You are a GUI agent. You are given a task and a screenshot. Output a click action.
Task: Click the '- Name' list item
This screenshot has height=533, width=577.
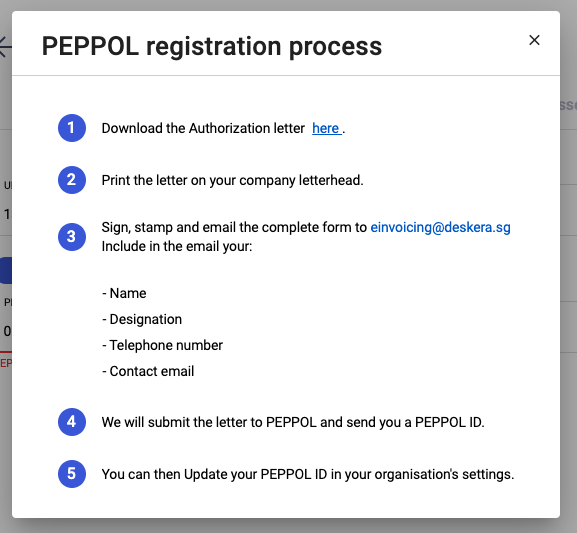(x=124, y=293)
